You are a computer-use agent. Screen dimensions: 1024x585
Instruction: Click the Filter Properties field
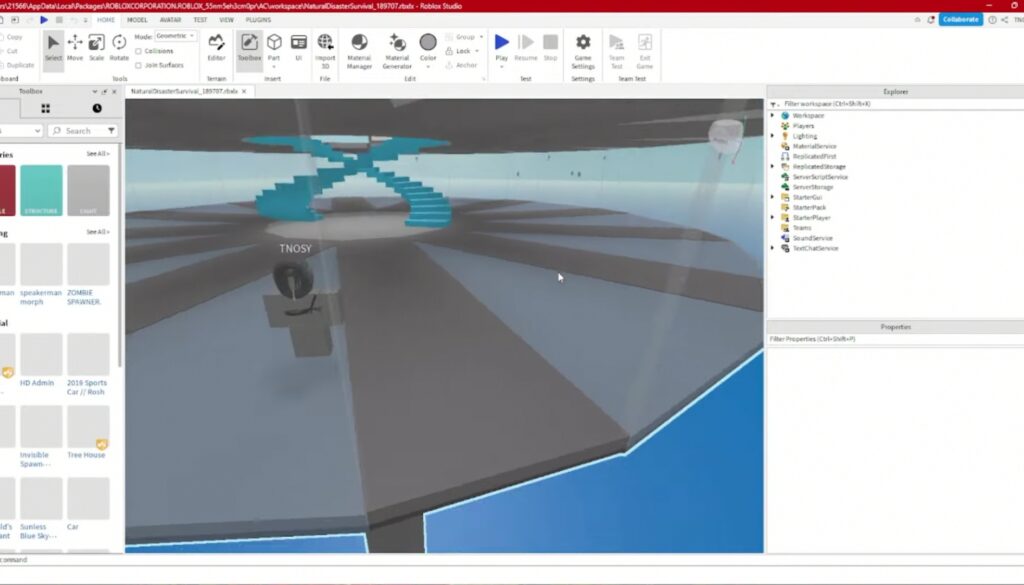[x=895, y=340]
